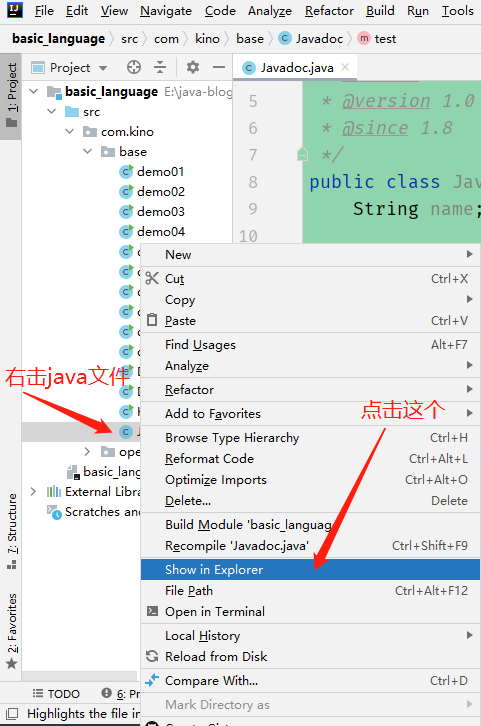Choose Optimize Imports
481x726 pixels.
pos(310,480)
